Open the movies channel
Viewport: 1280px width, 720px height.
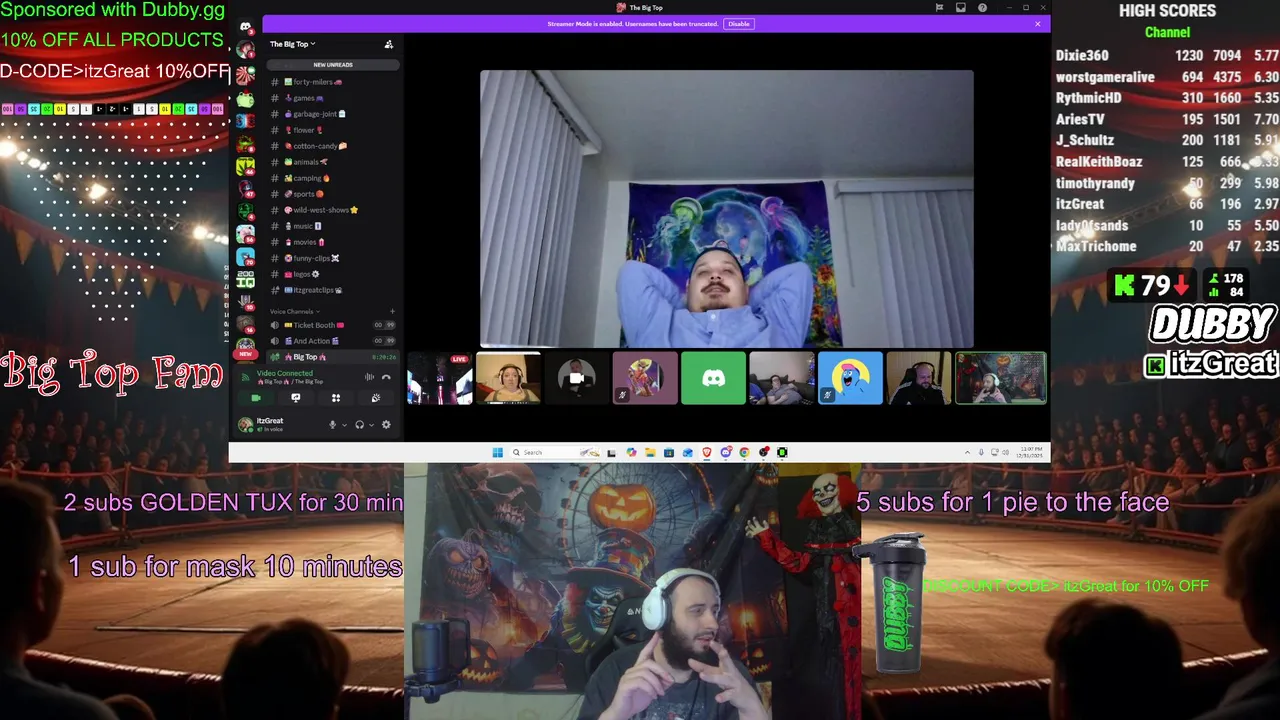[x=333, y=242]
